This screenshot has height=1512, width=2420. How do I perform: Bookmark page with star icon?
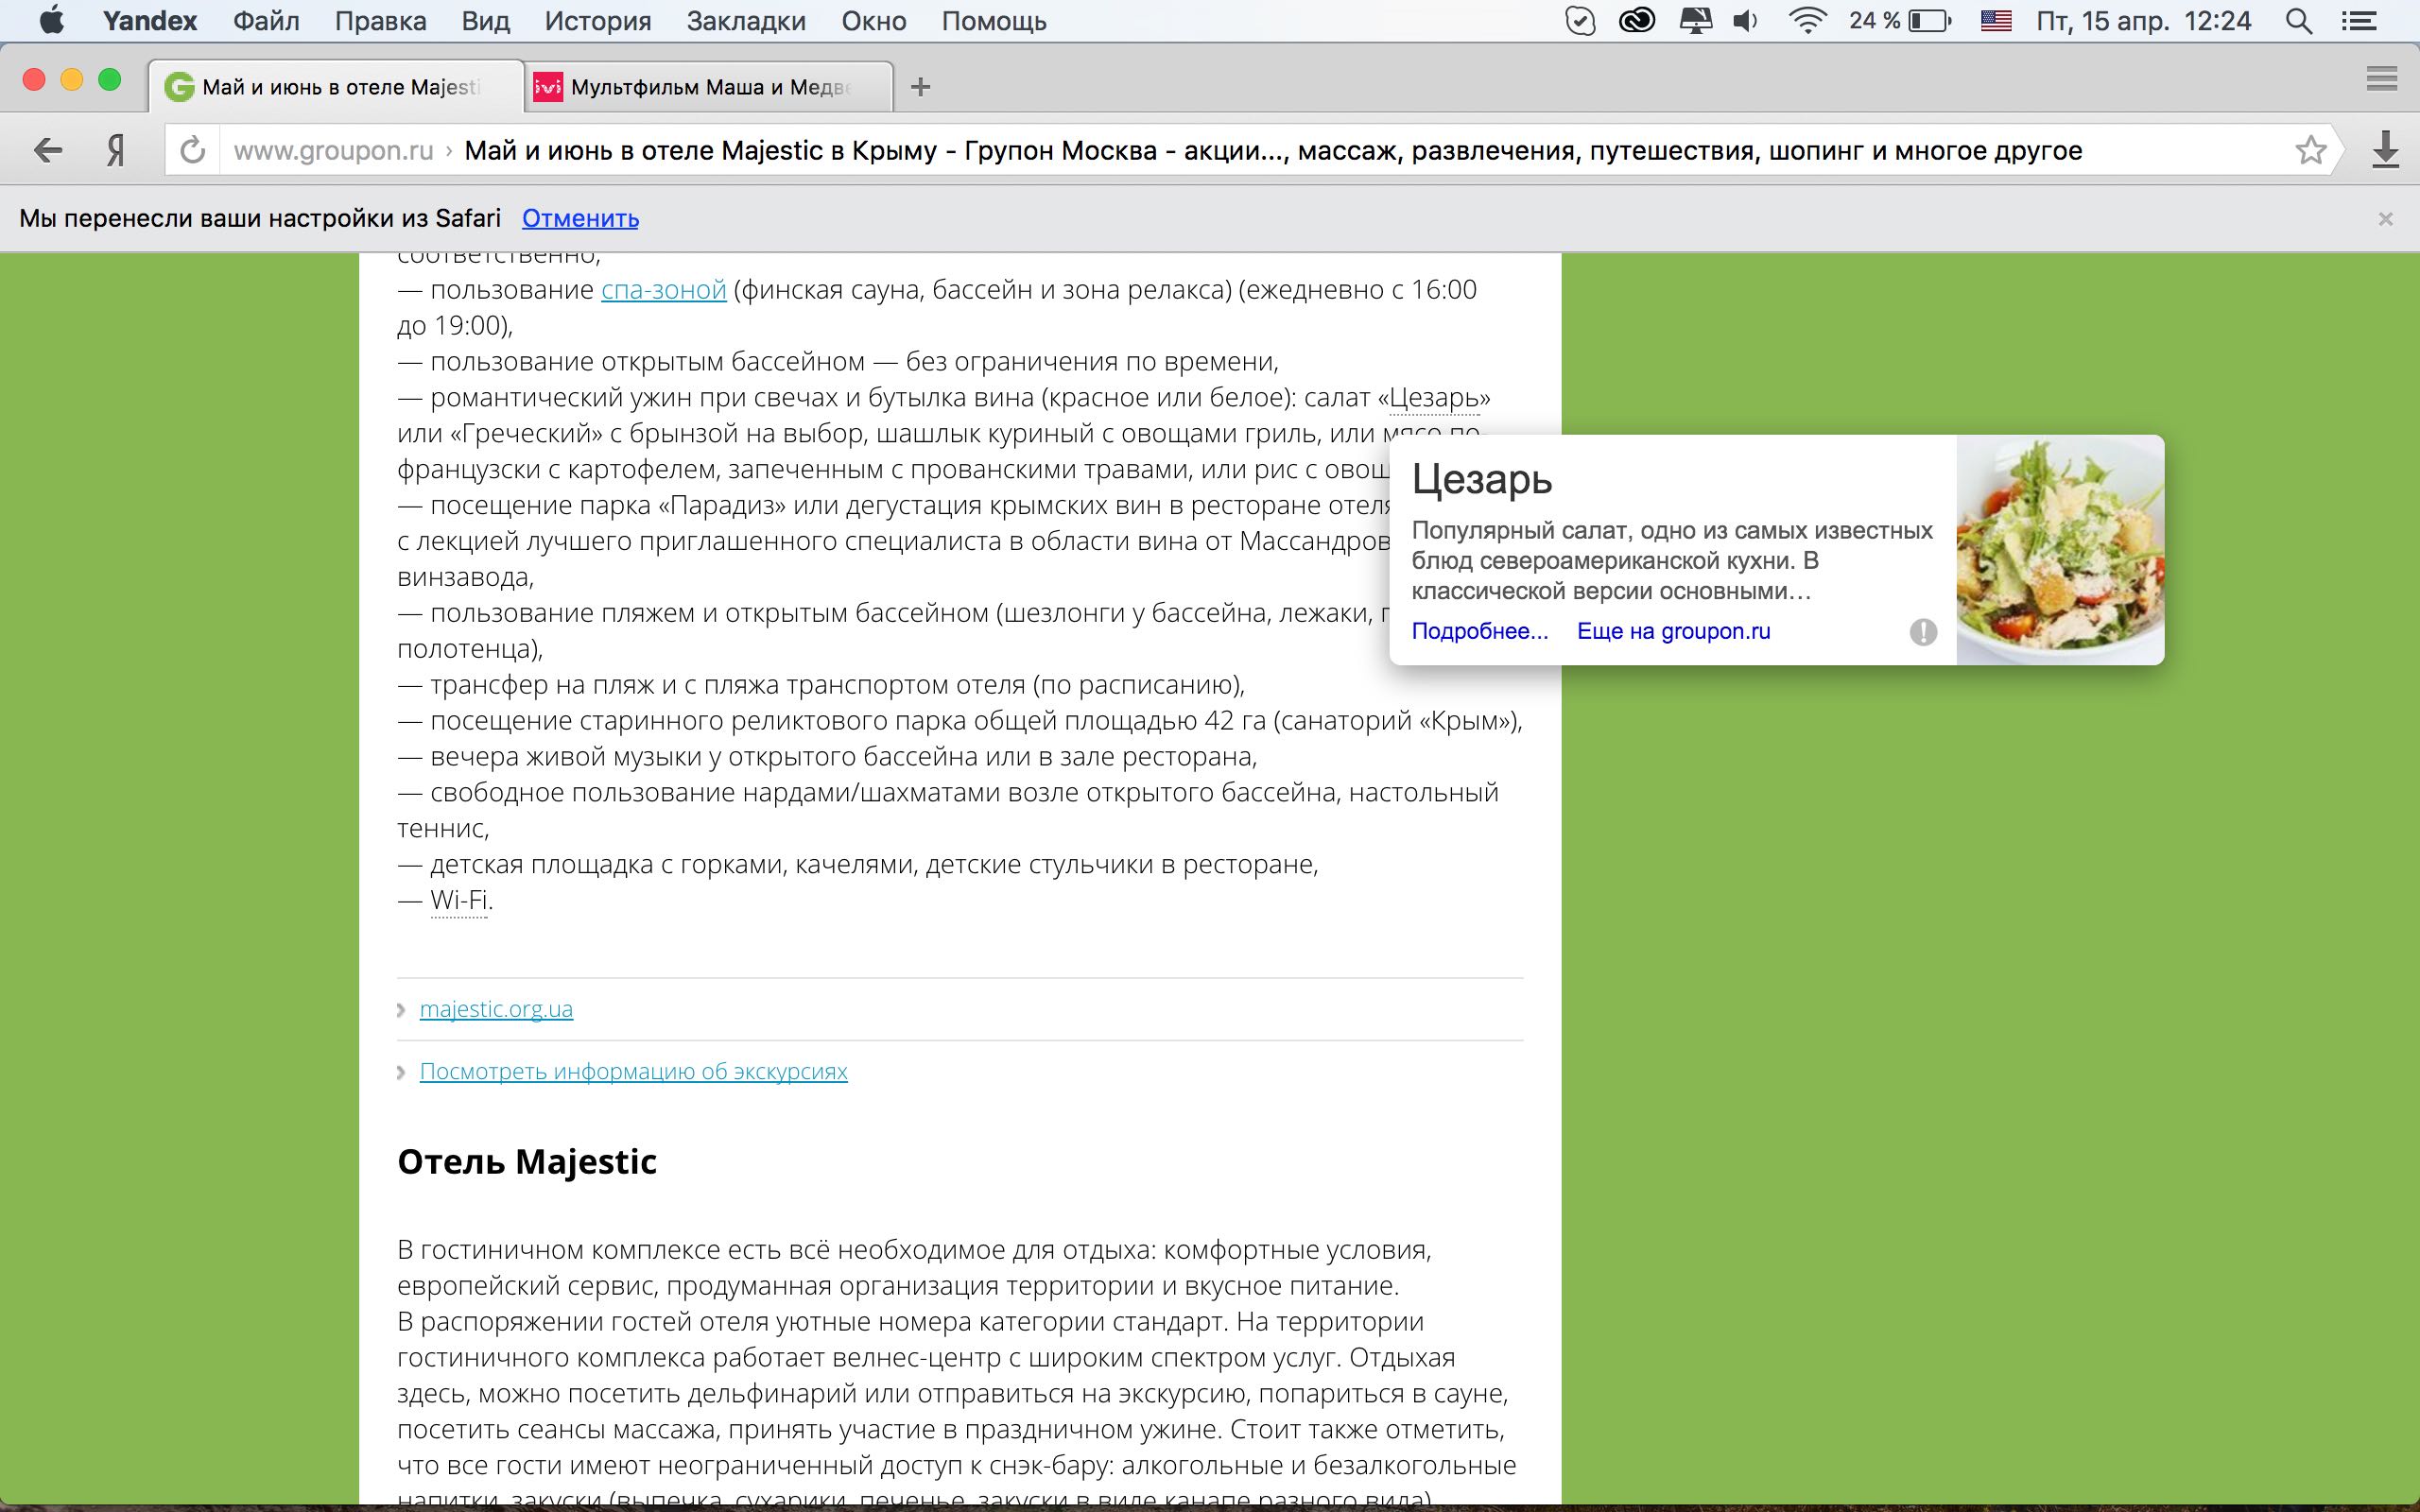pyautogui.click(x=2310, y=151)
